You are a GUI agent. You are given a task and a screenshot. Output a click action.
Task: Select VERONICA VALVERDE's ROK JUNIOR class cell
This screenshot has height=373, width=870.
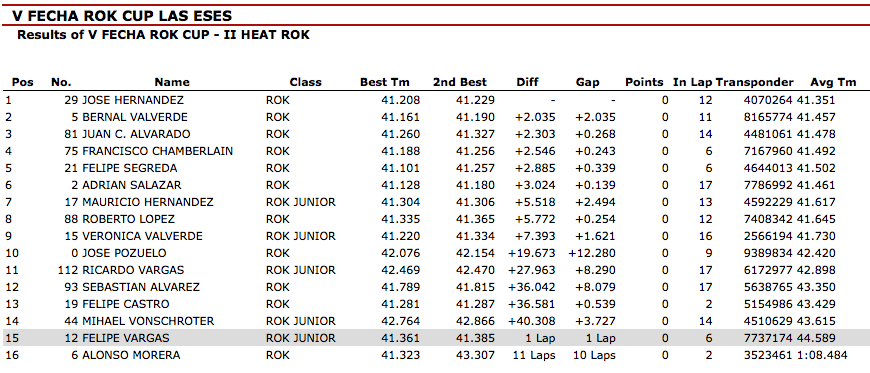(300, 236)
